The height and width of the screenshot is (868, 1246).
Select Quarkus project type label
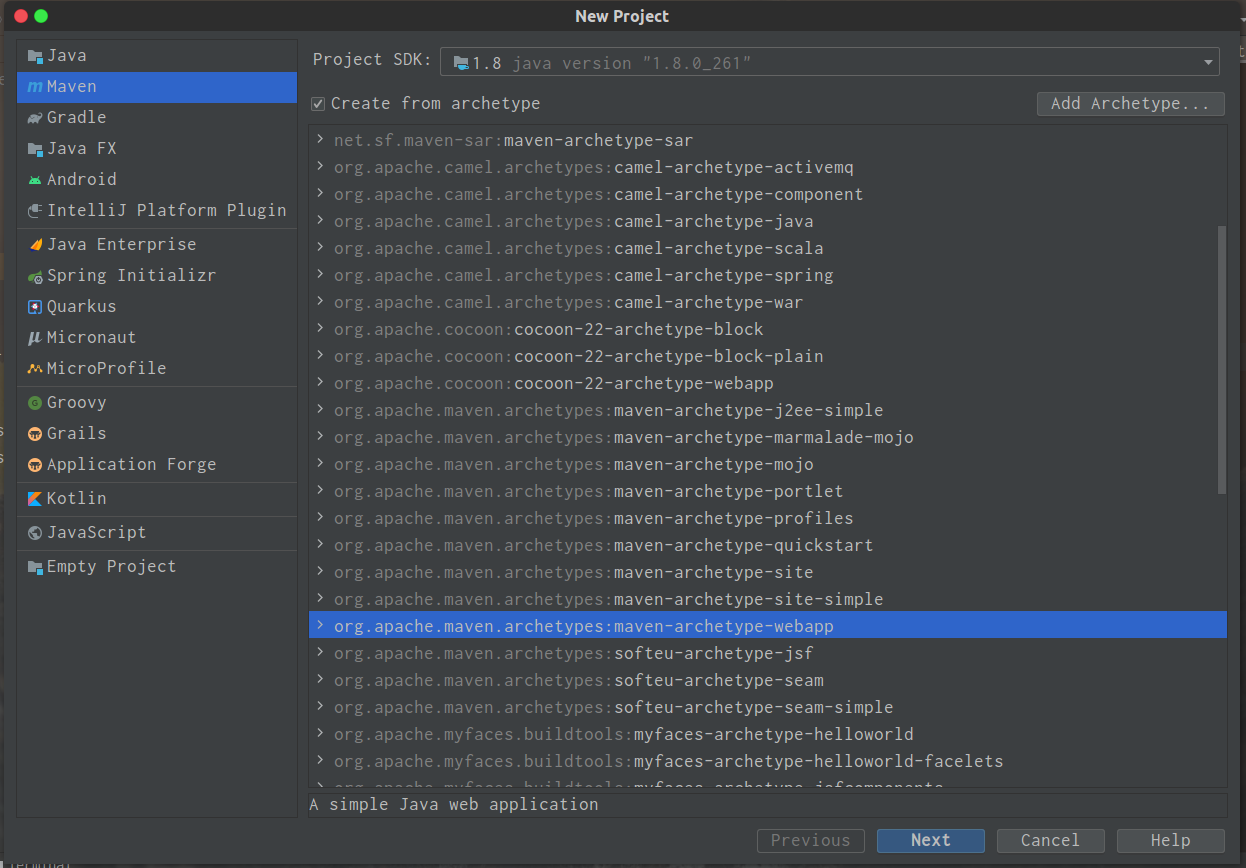pyautogui.click(x=81, y=307)
